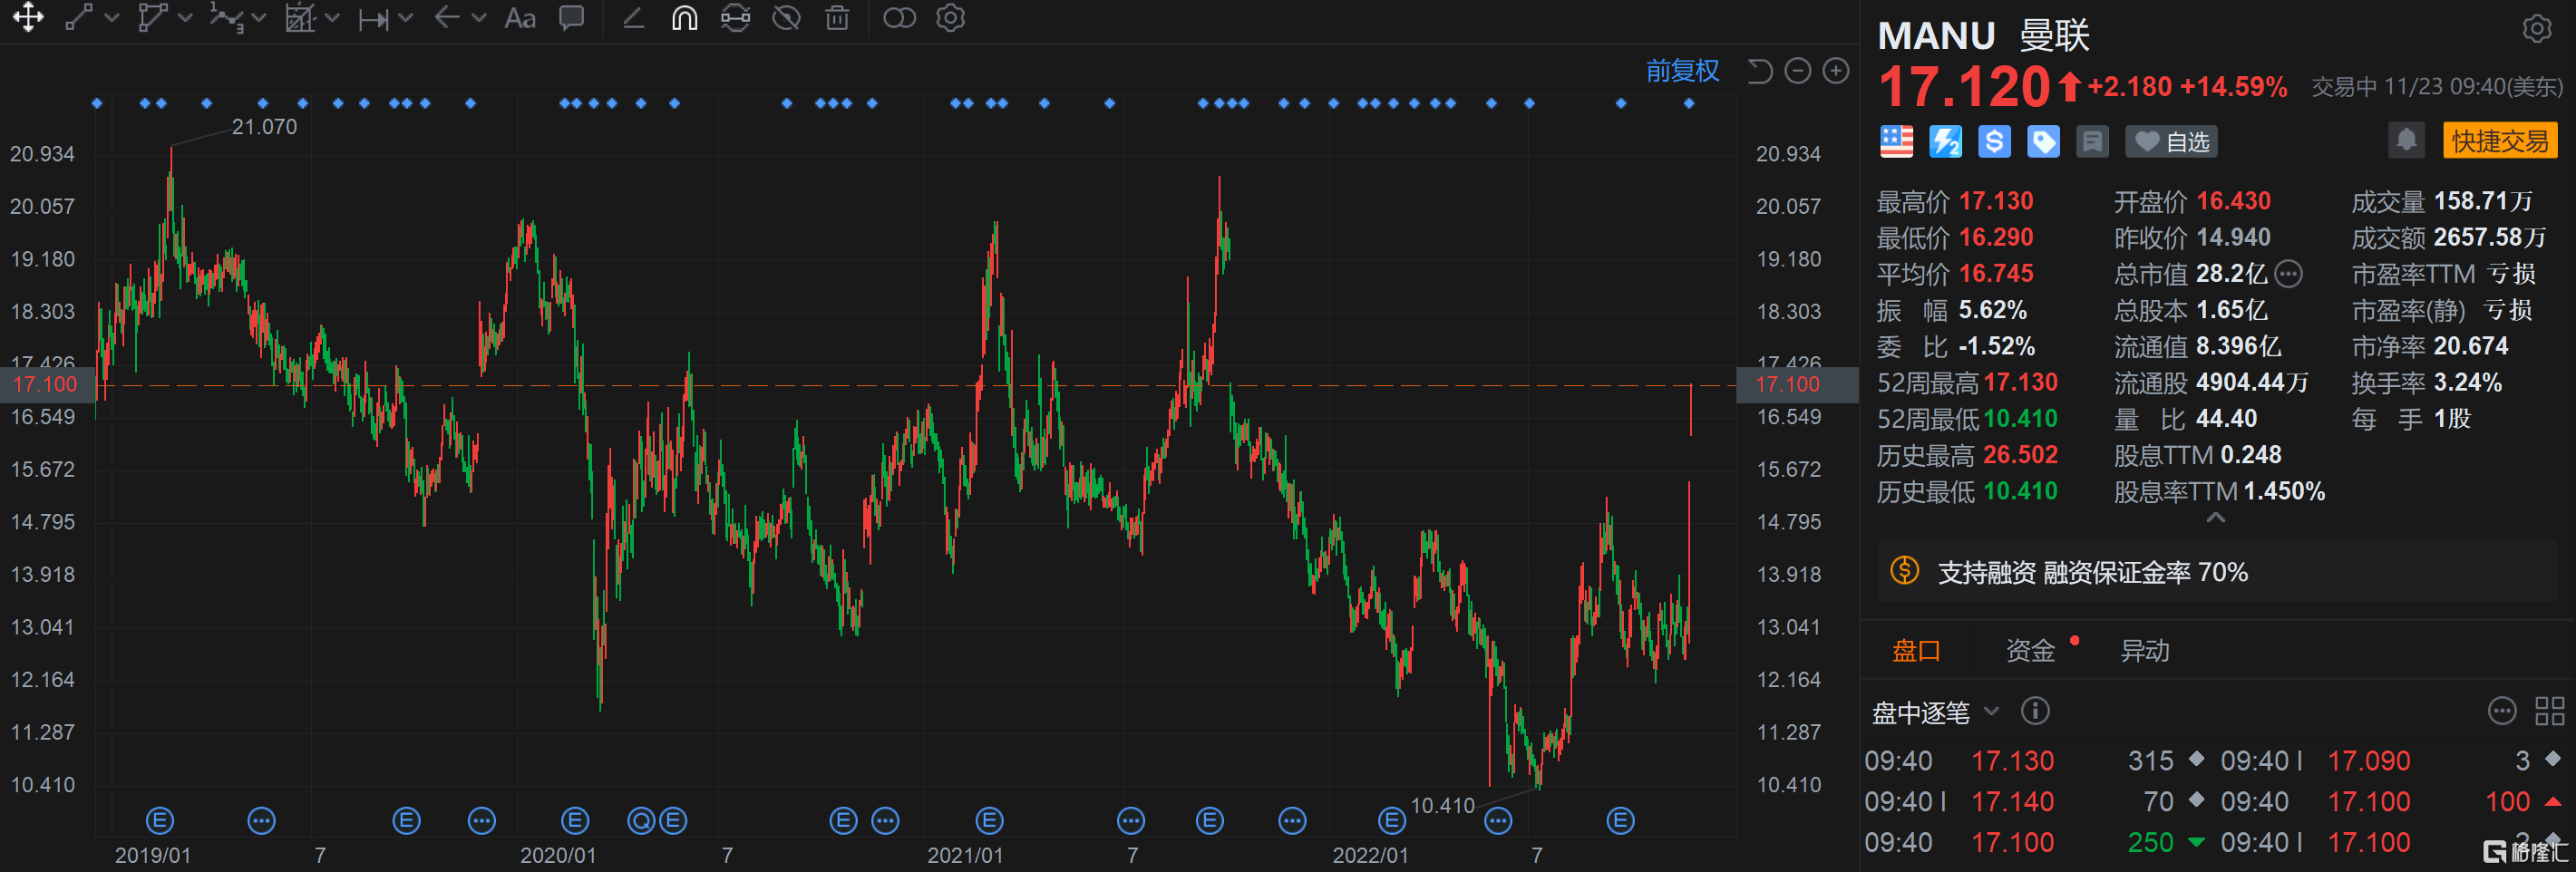Screen dimensions: 2576x872
Task: Open price alert bell
Action: 2406,140
